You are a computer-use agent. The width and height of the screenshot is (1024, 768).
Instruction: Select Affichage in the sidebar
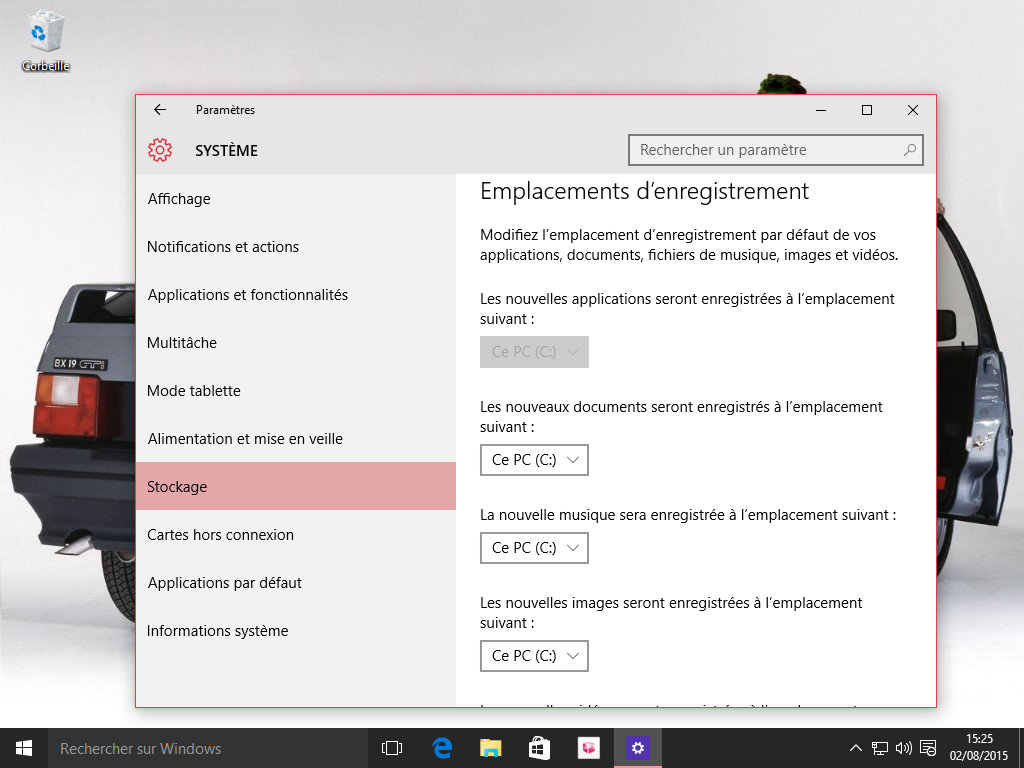(179, 199)
